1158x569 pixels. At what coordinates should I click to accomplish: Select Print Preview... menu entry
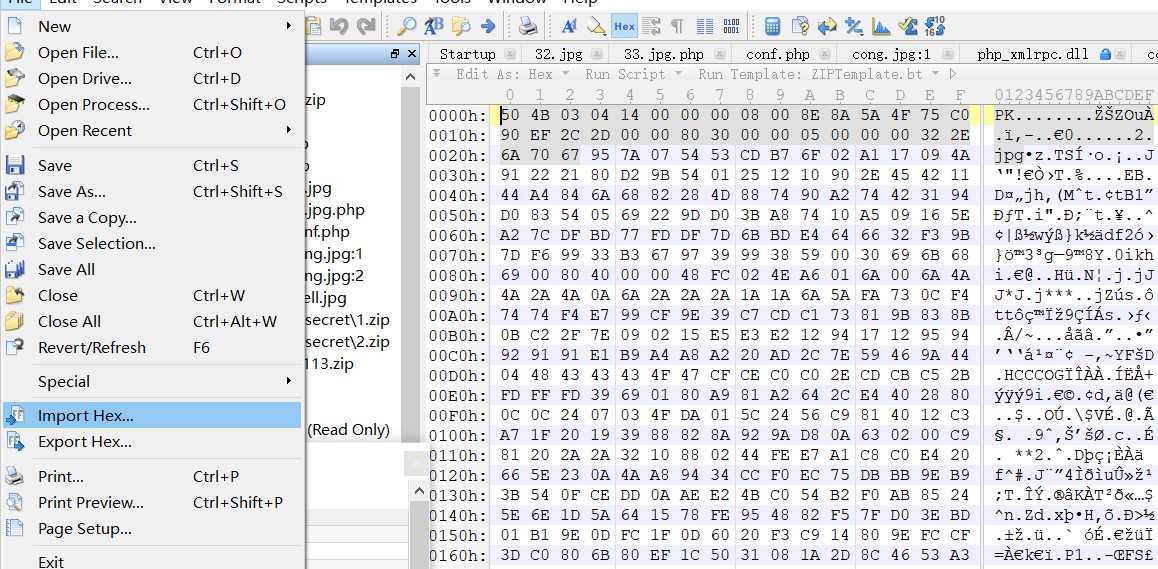click(152, 503)
